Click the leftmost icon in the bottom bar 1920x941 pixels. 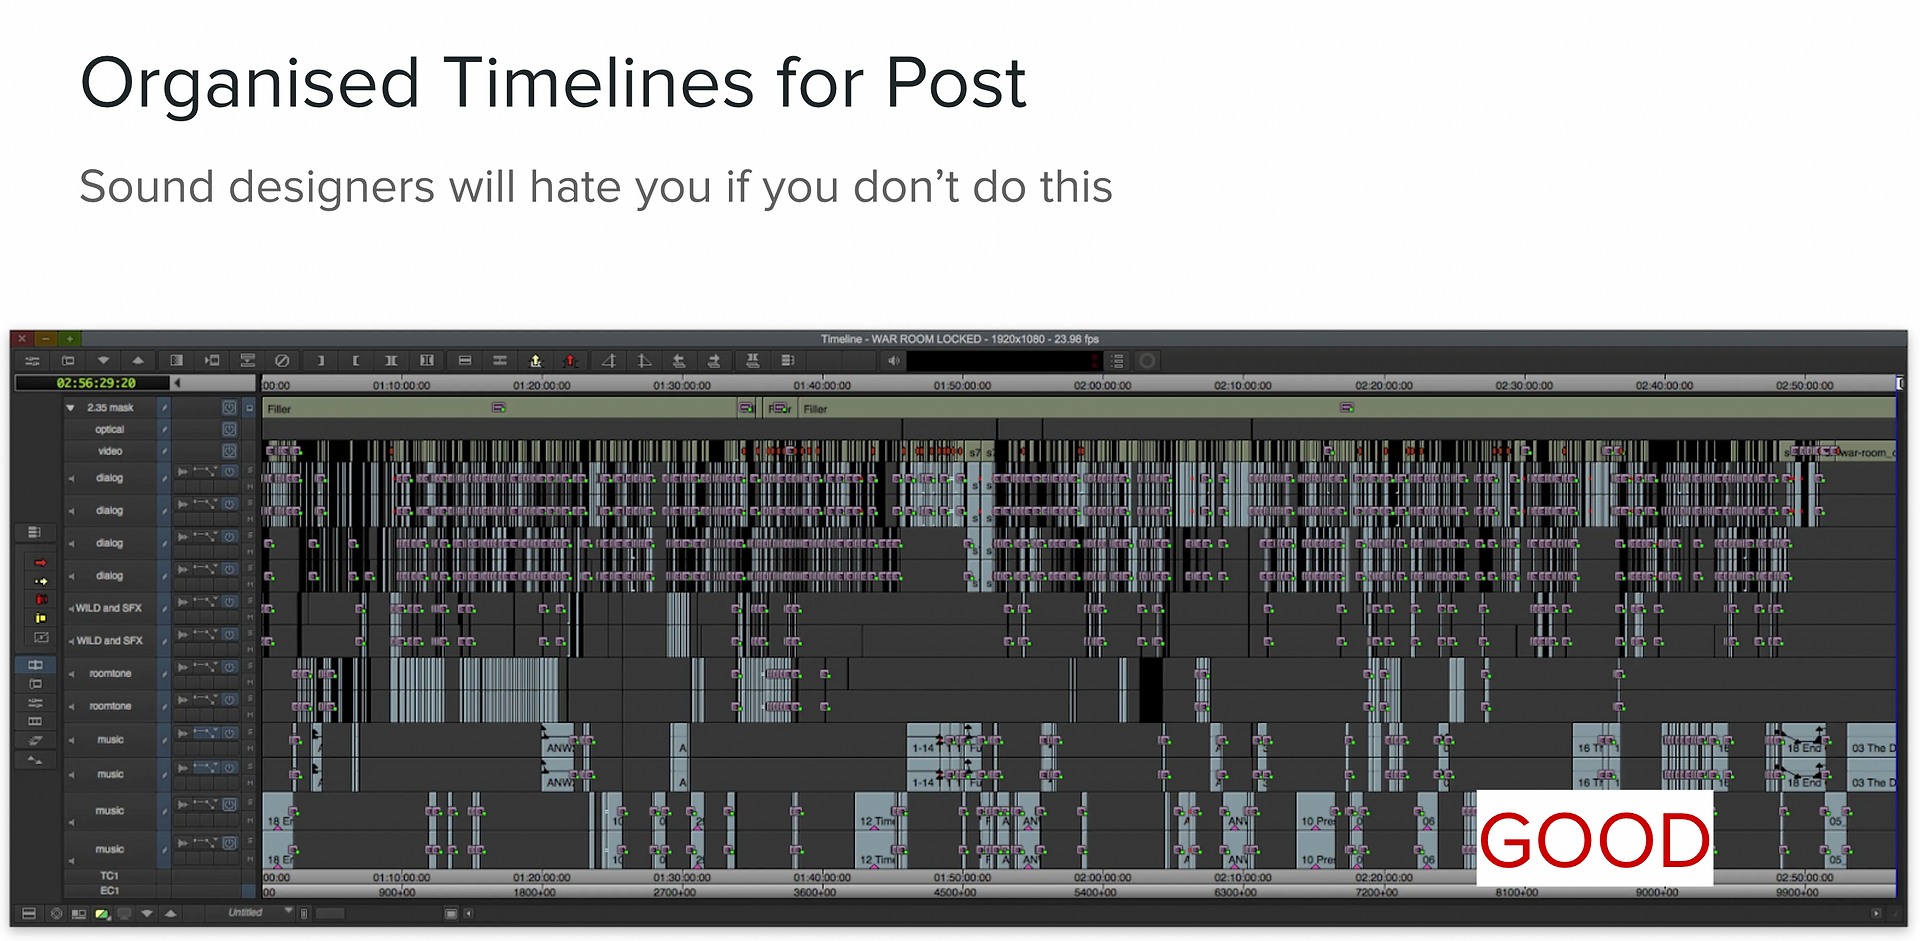29,914
